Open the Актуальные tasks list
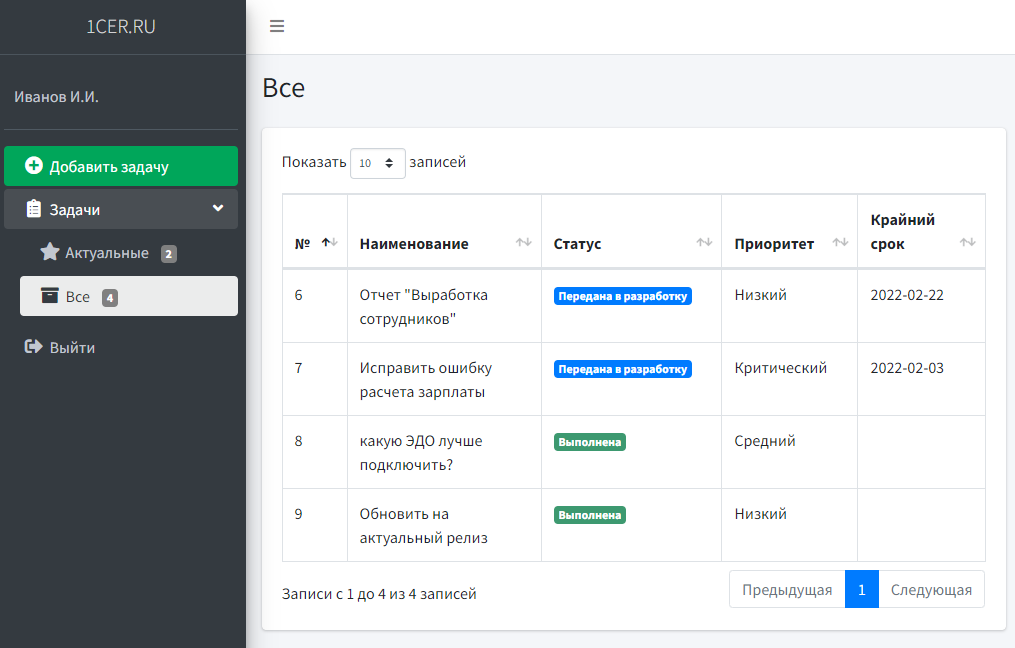The height and width of the screenshot is (648, 1015). click(107, 253)
